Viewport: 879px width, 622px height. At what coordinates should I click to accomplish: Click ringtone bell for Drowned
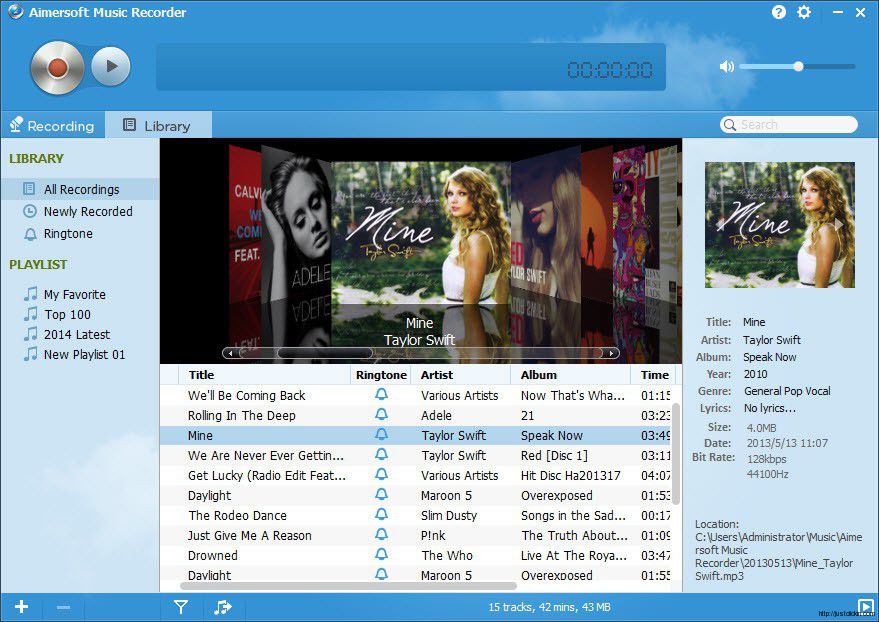click(x=381, y=555)
